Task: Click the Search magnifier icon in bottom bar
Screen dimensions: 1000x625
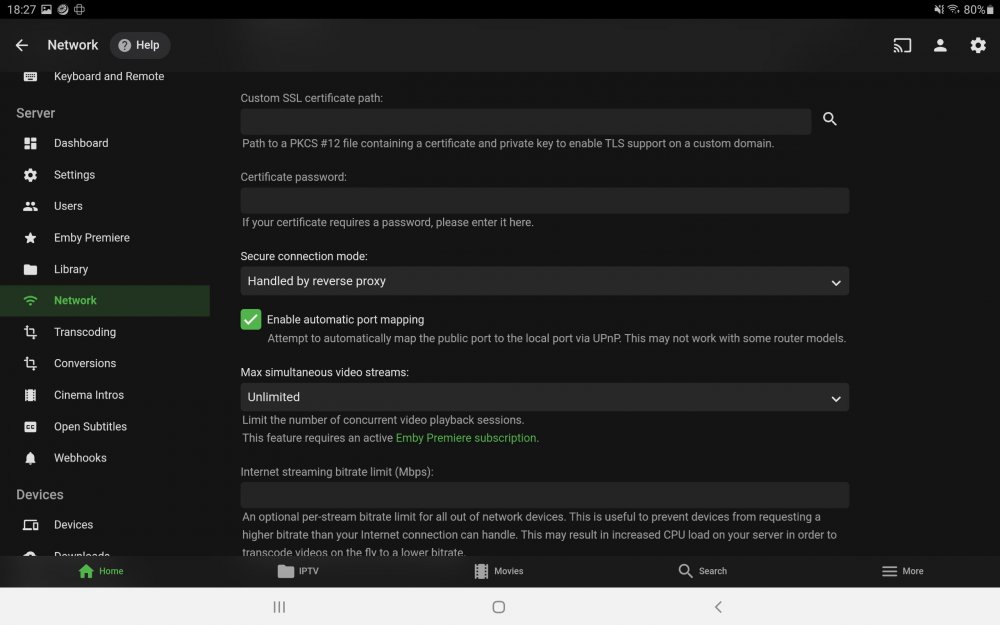Action: 685,571
